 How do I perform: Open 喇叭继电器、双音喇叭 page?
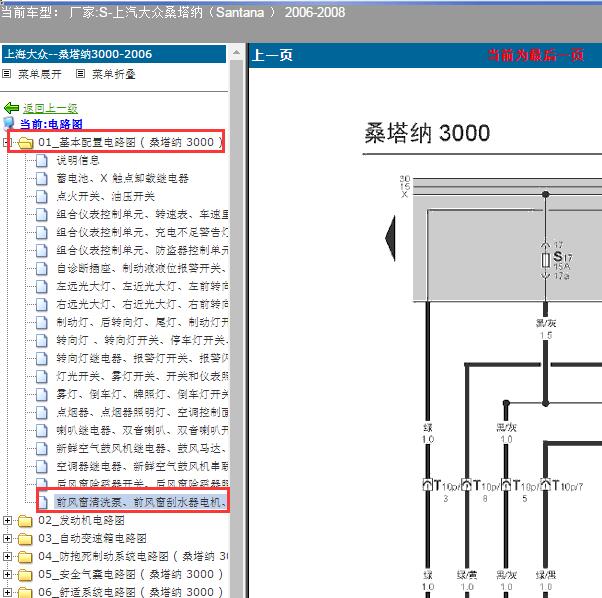point(142,430)
